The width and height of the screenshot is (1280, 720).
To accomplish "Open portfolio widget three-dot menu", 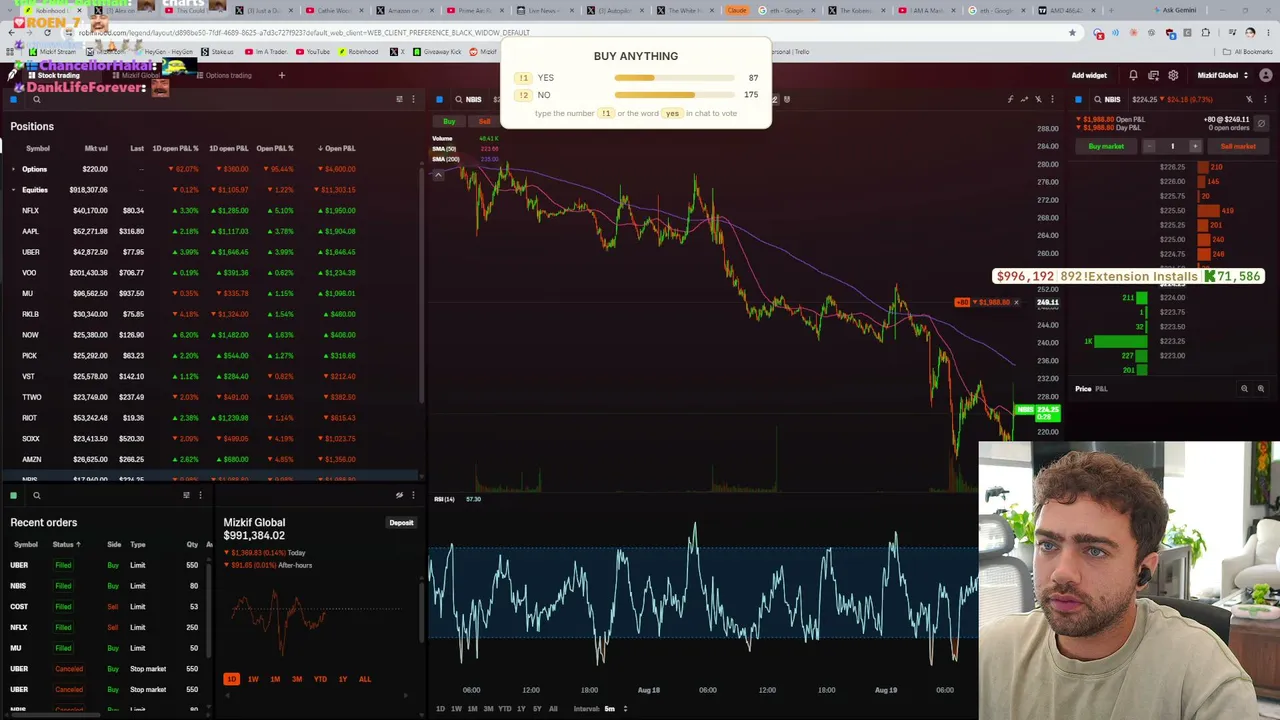I will click(413, 495).
